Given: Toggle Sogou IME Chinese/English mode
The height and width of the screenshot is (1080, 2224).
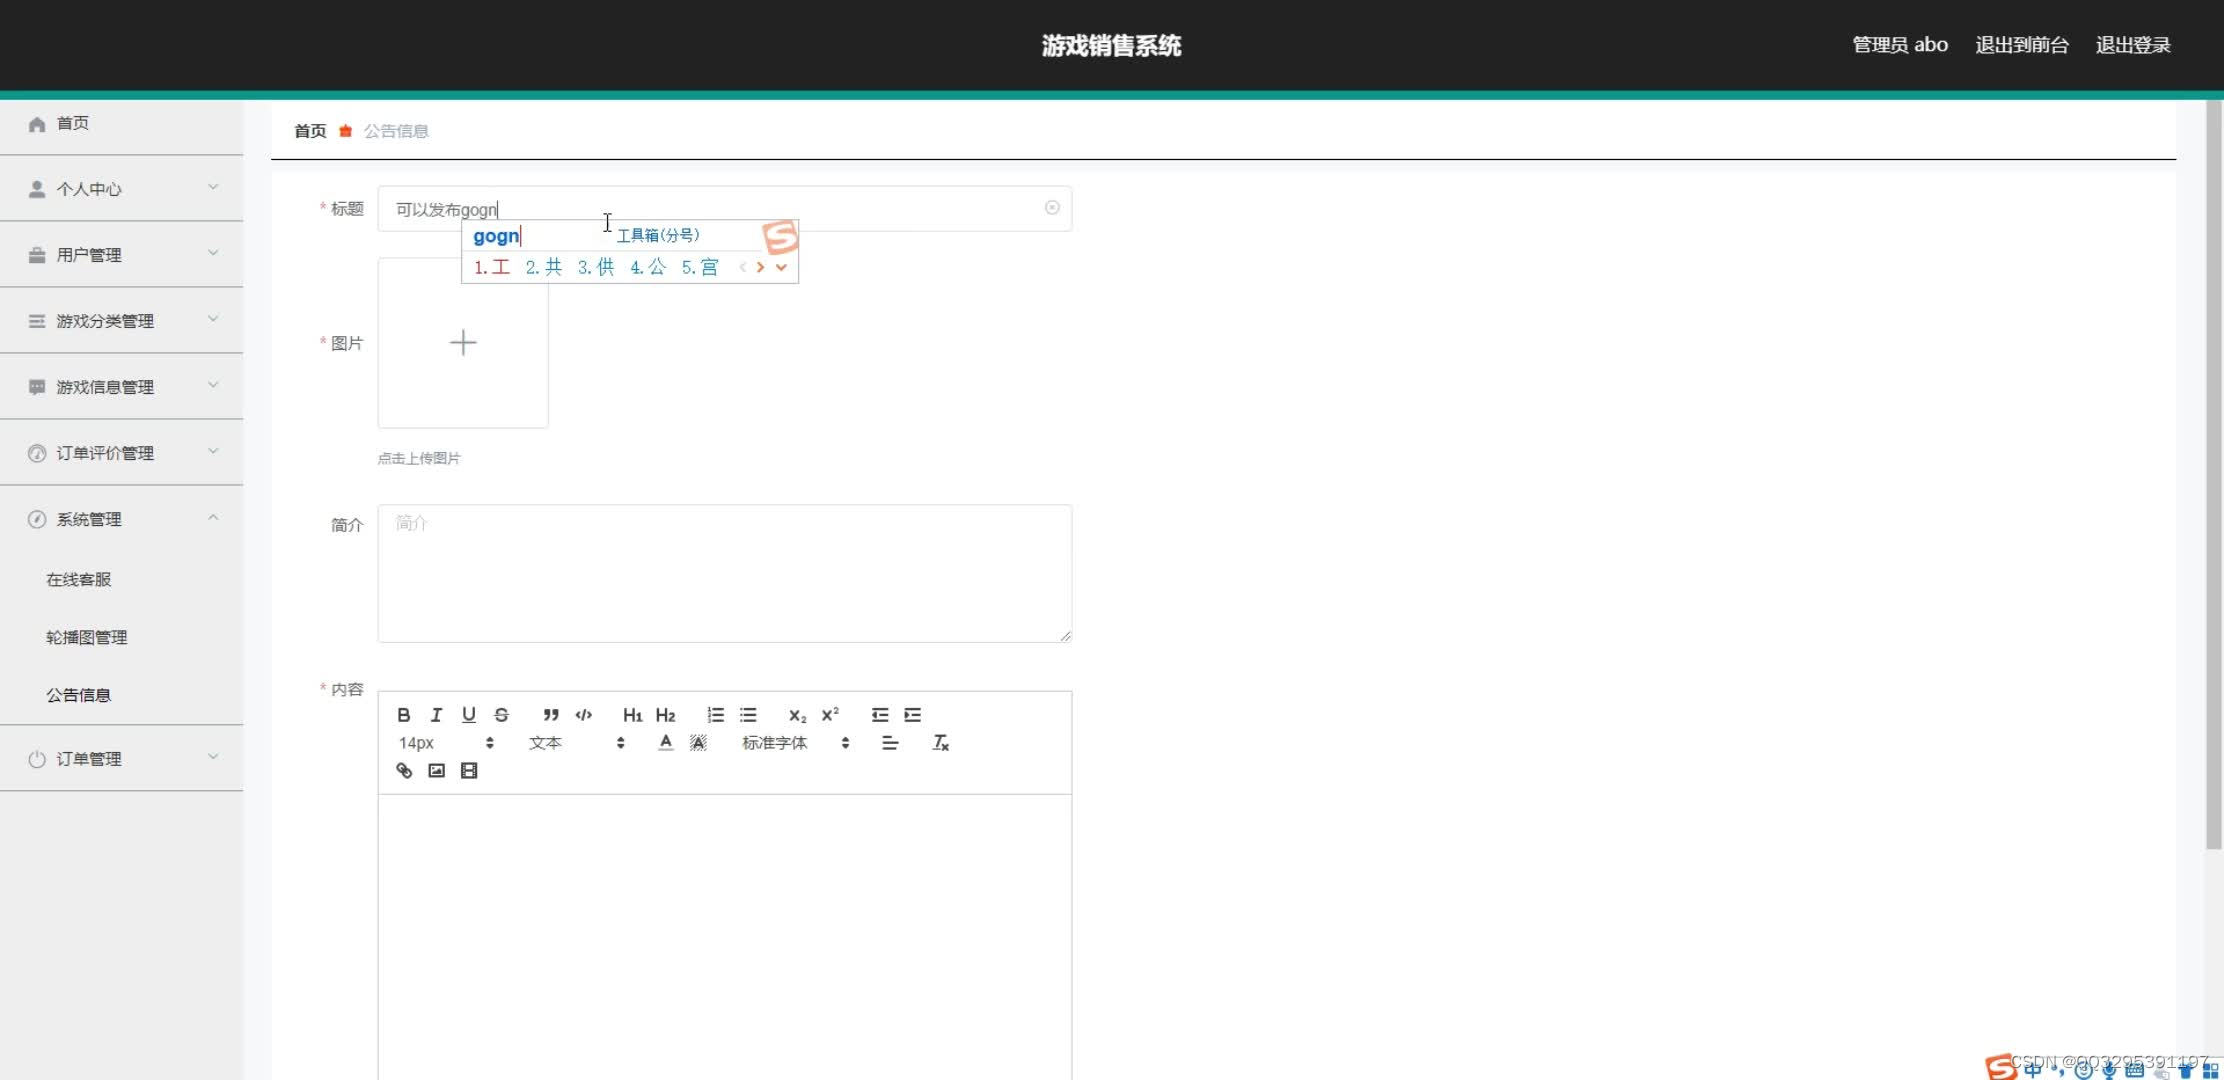Looking at the screenshot, I should click(x=2033, y=1069).
